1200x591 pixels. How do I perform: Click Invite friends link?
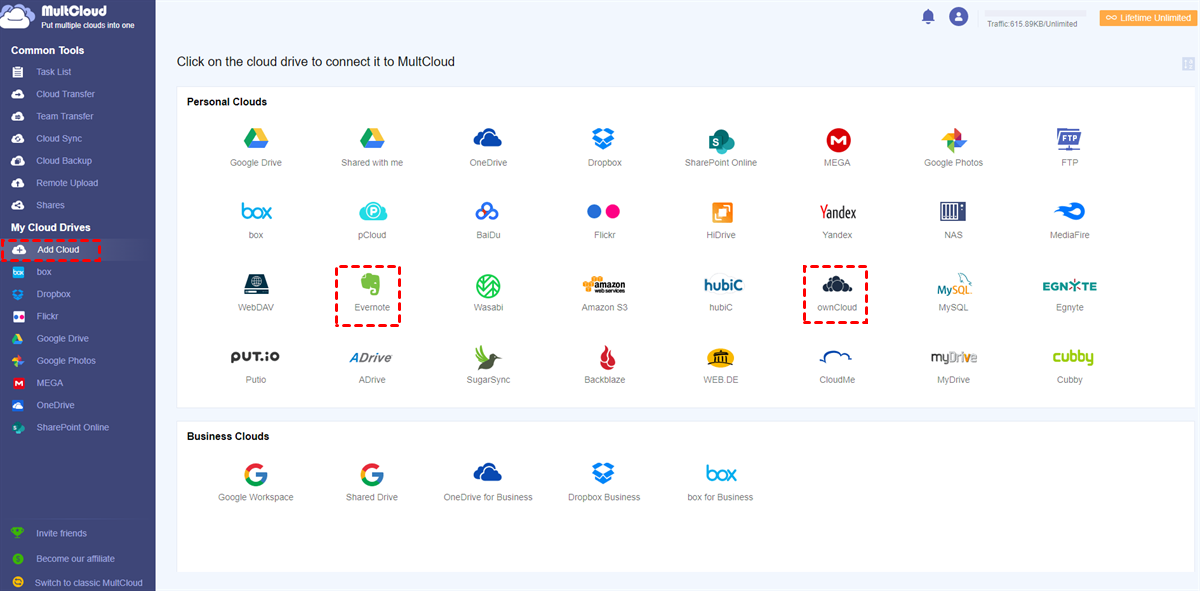click(61, 534)
